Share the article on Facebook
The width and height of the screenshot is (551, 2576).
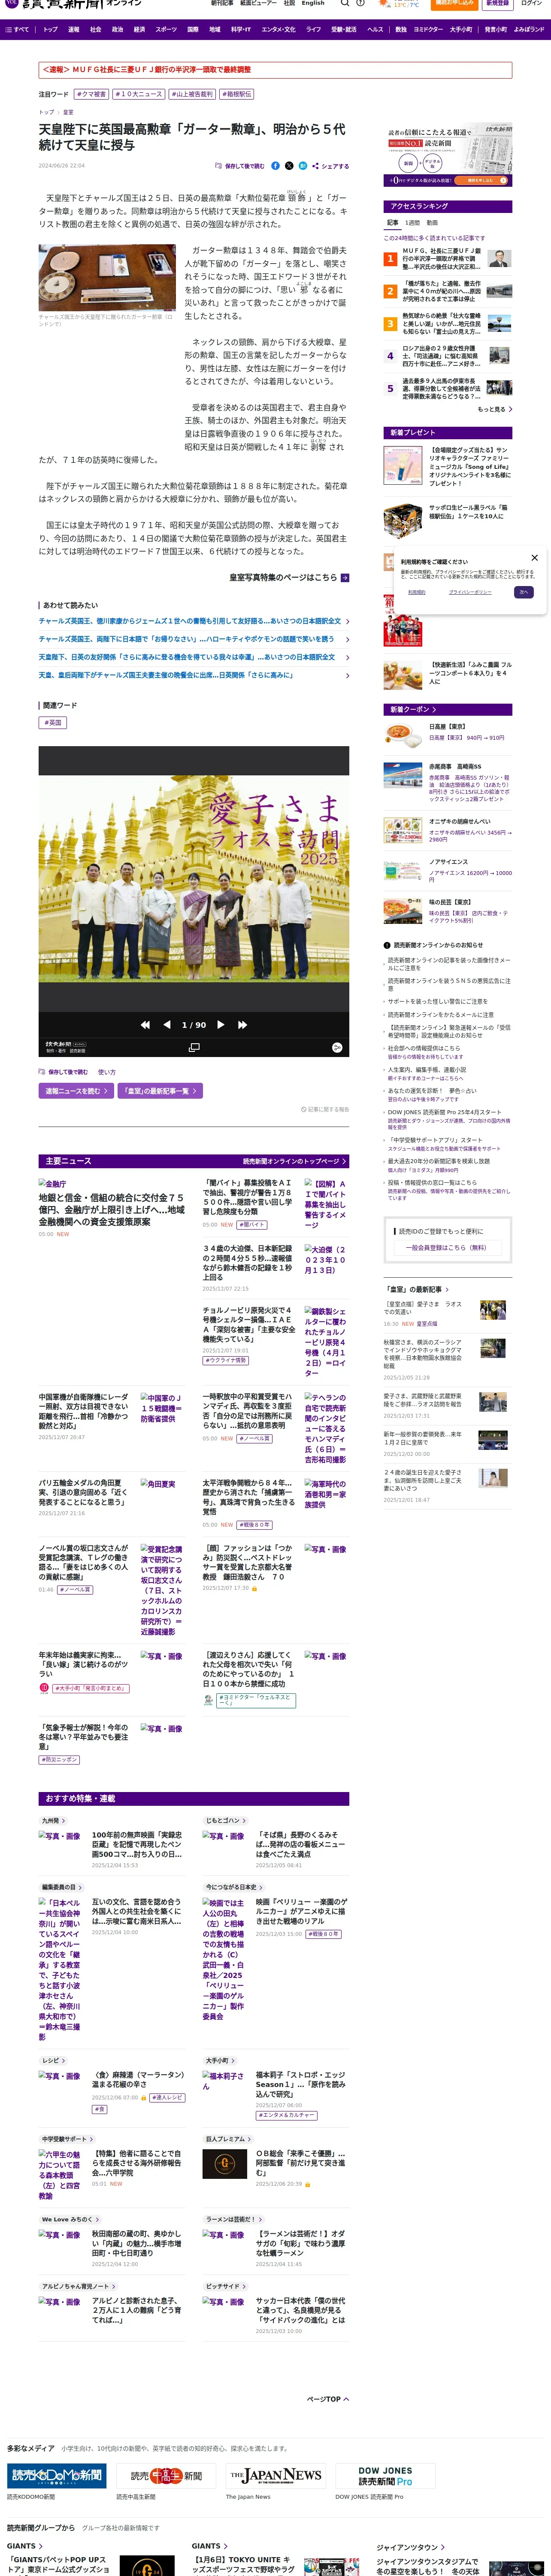(x=276, y=166)
